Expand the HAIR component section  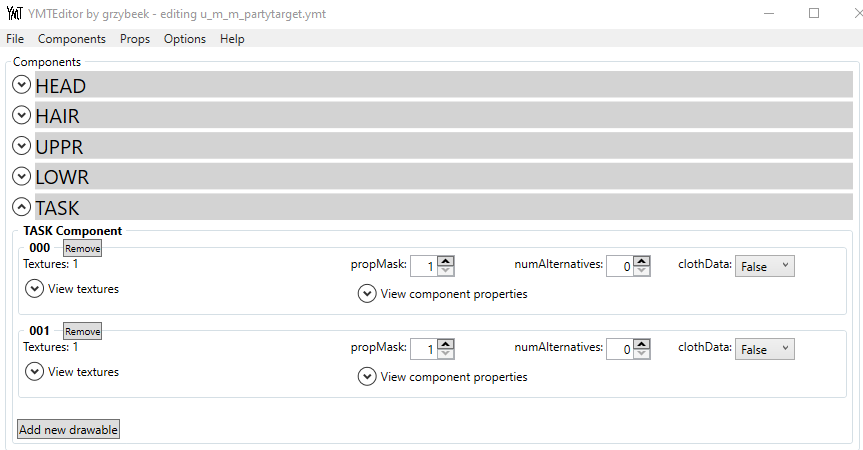tap(21, 116)
